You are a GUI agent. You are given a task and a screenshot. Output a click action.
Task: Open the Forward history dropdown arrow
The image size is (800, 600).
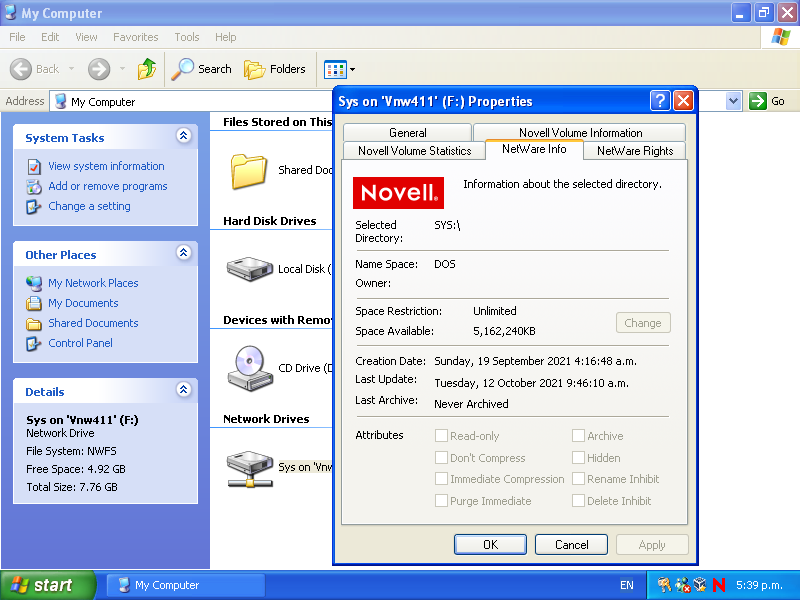(122, 69)
